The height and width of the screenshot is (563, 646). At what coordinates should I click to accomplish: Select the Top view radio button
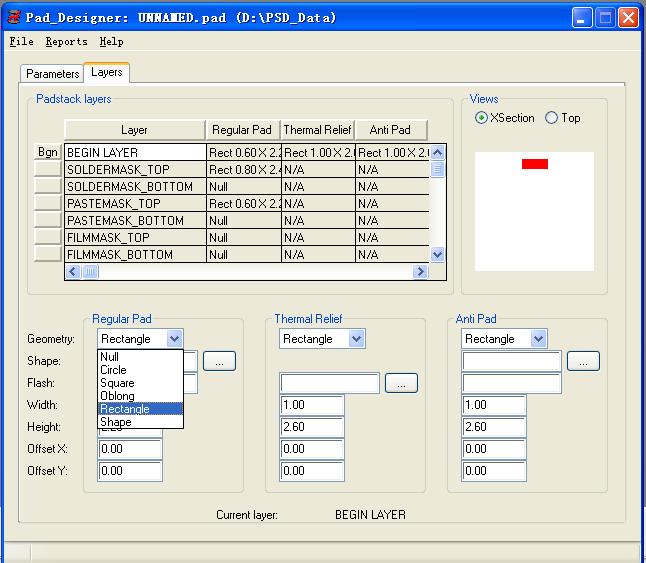[x=551, y=118]
